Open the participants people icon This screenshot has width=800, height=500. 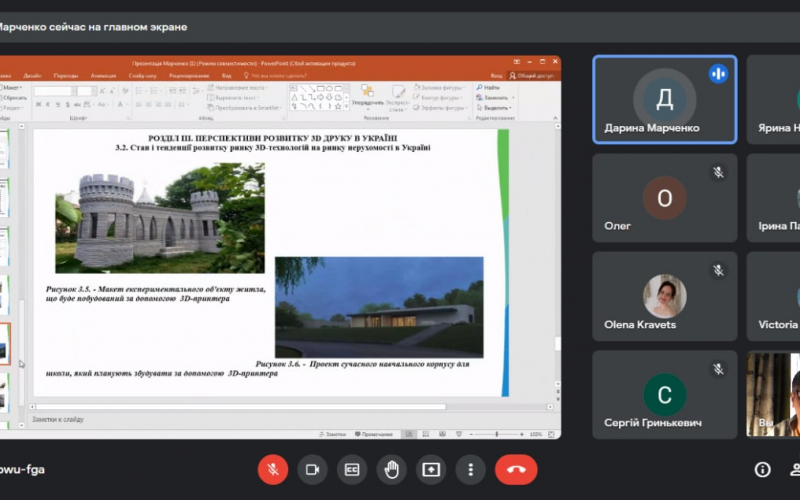point(795,469)
